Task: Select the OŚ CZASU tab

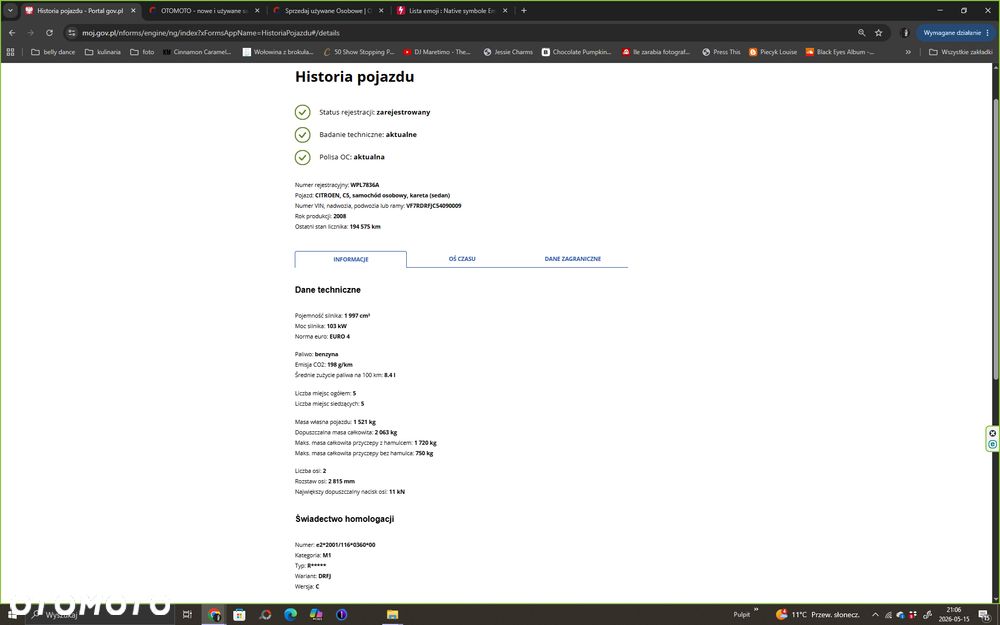Action: tap(462, 259)
